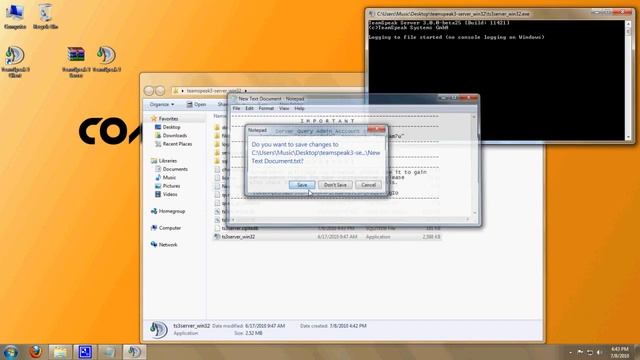Switch to TeamSpeak server taskbar button
Screen dimensions: 640x360
[134, 352]
